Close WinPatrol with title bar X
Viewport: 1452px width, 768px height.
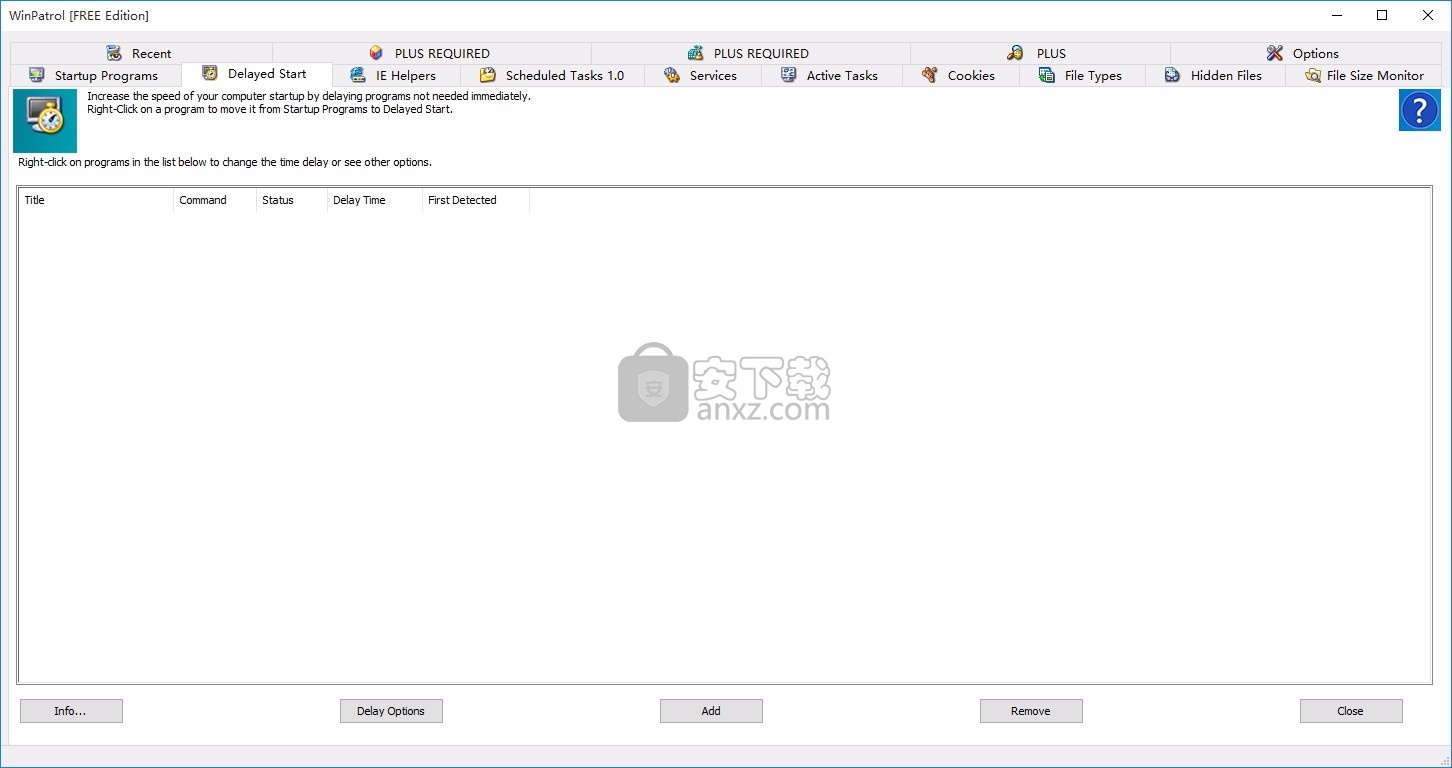click(x=1428, y=15)
